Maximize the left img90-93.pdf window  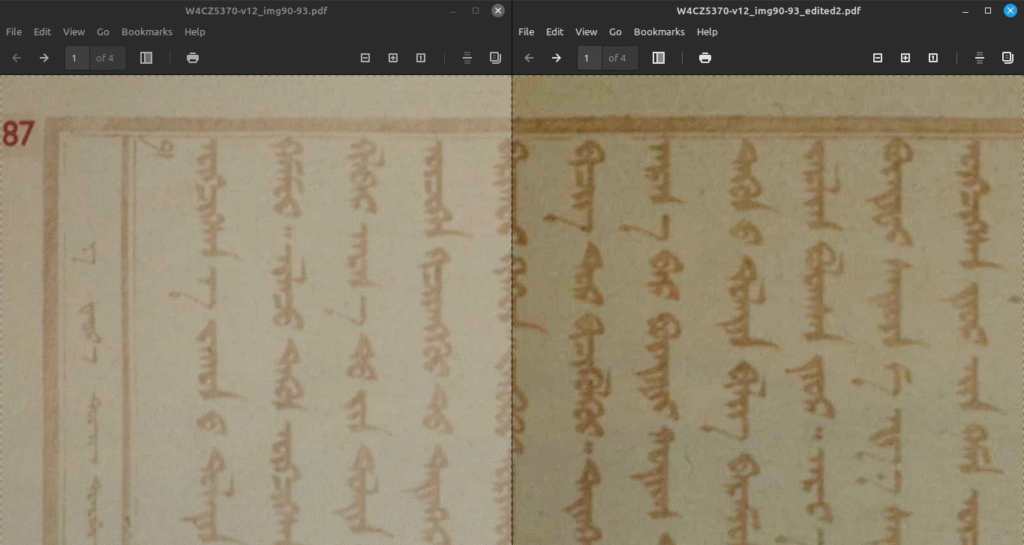click(475, 10)
